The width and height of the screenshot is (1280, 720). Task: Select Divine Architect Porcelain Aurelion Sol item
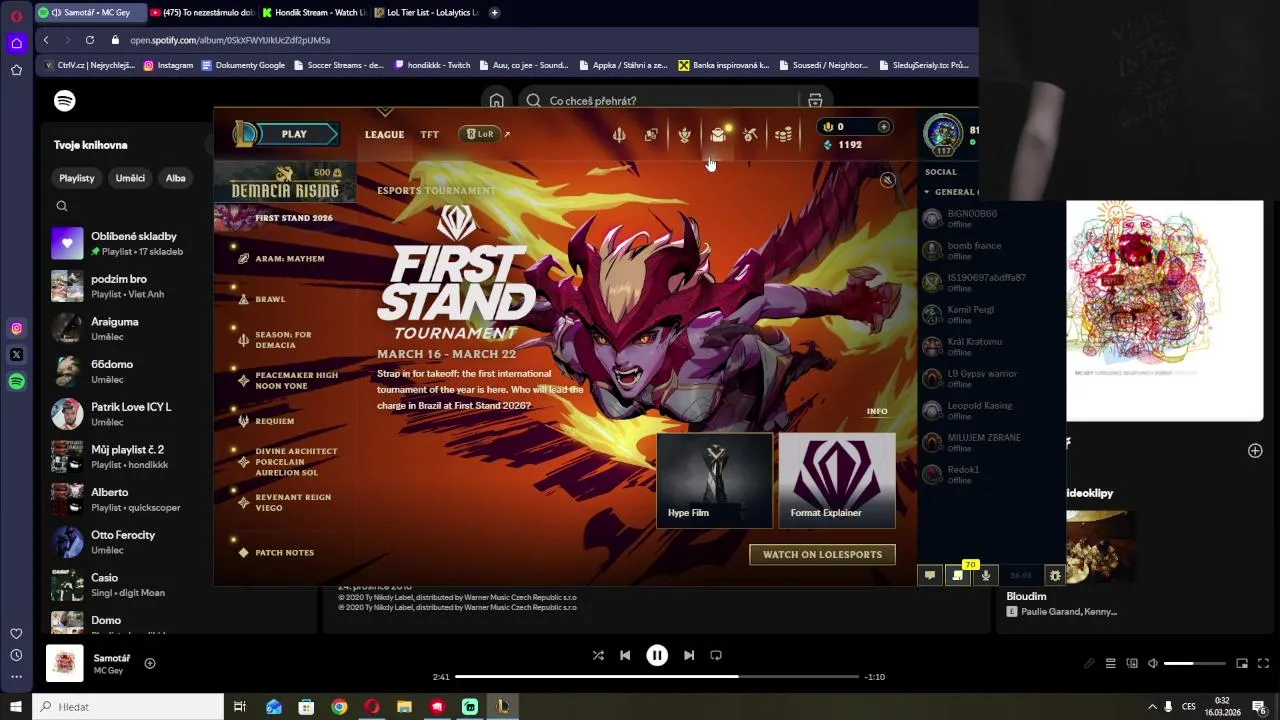click(296, 462)
